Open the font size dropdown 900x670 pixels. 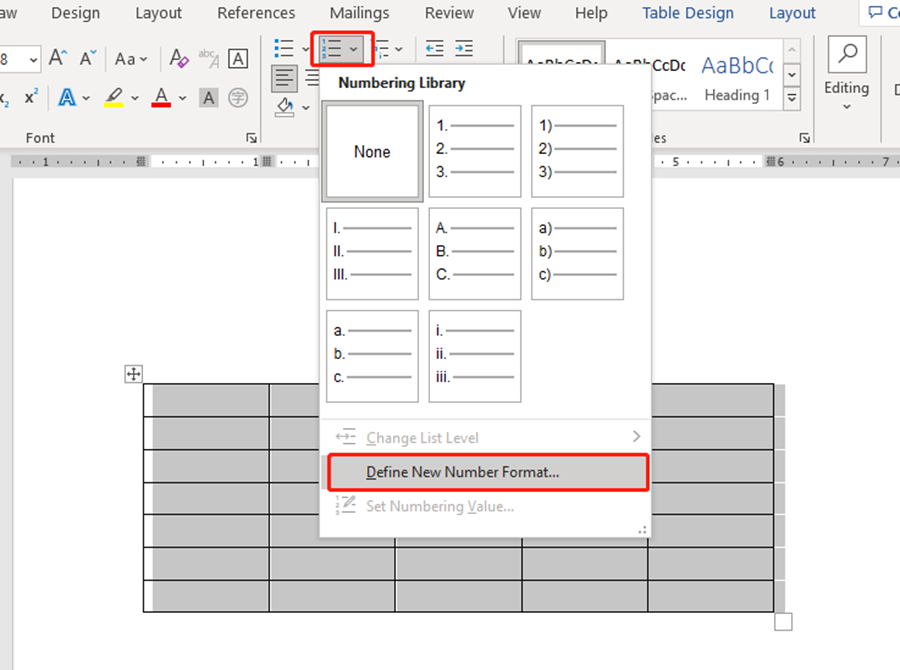point(33,60)
